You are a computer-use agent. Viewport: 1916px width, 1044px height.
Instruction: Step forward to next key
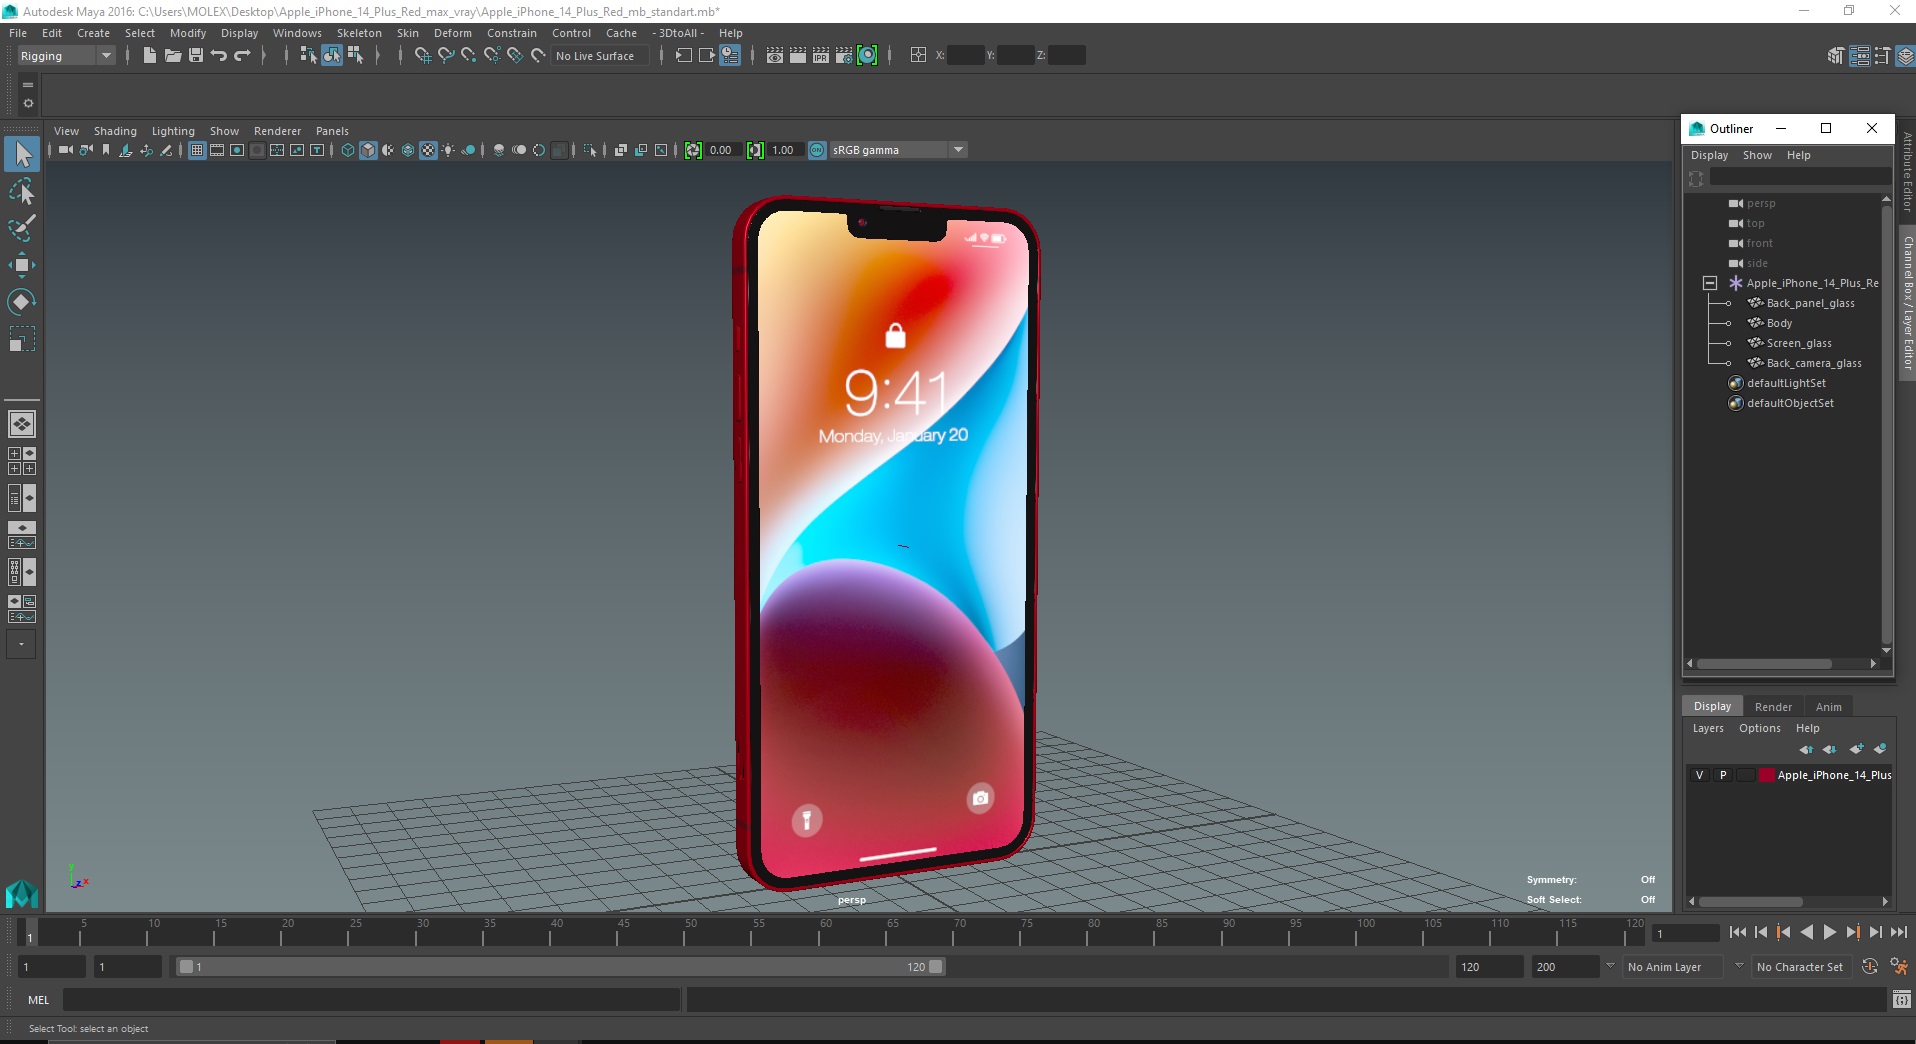1852,932
